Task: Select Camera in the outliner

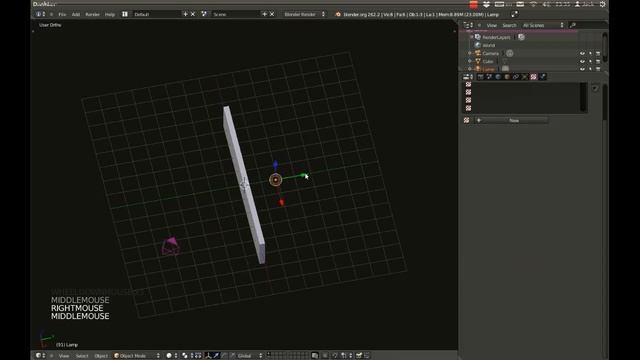Action: (491, 53)
